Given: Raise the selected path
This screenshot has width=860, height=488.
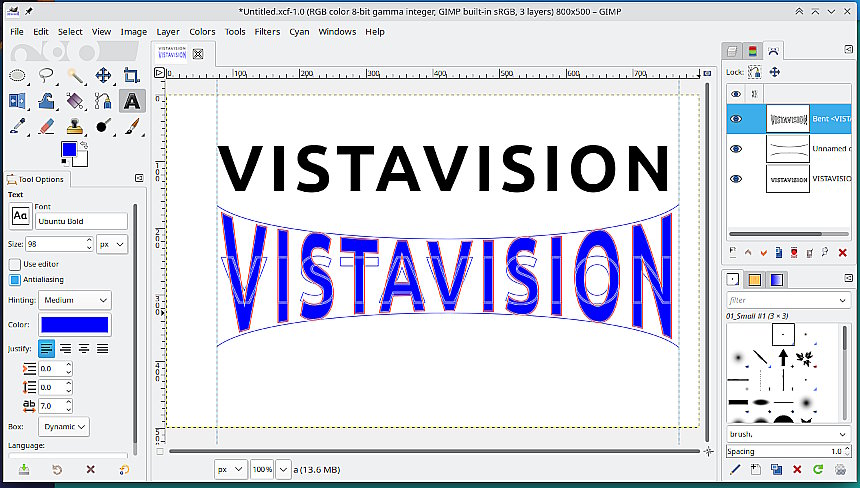Looking at the screenshot, I should pos(748,253).
